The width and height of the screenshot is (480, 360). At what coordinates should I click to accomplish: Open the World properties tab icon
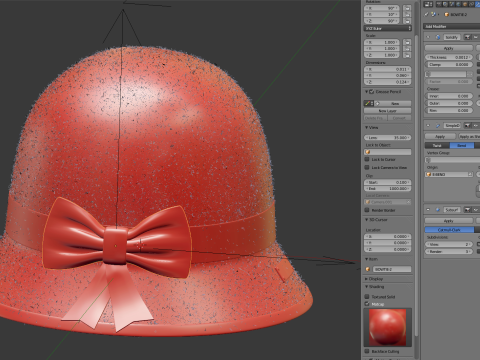(459, 4)
